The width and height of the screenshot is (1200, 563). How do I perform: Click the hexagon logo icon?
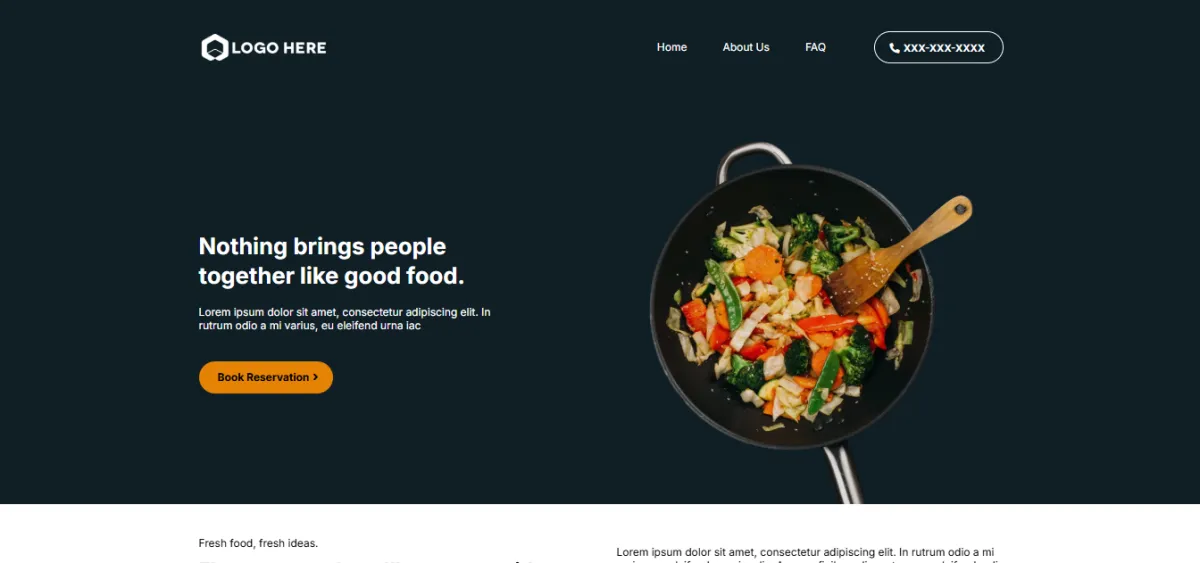point(214,47)
